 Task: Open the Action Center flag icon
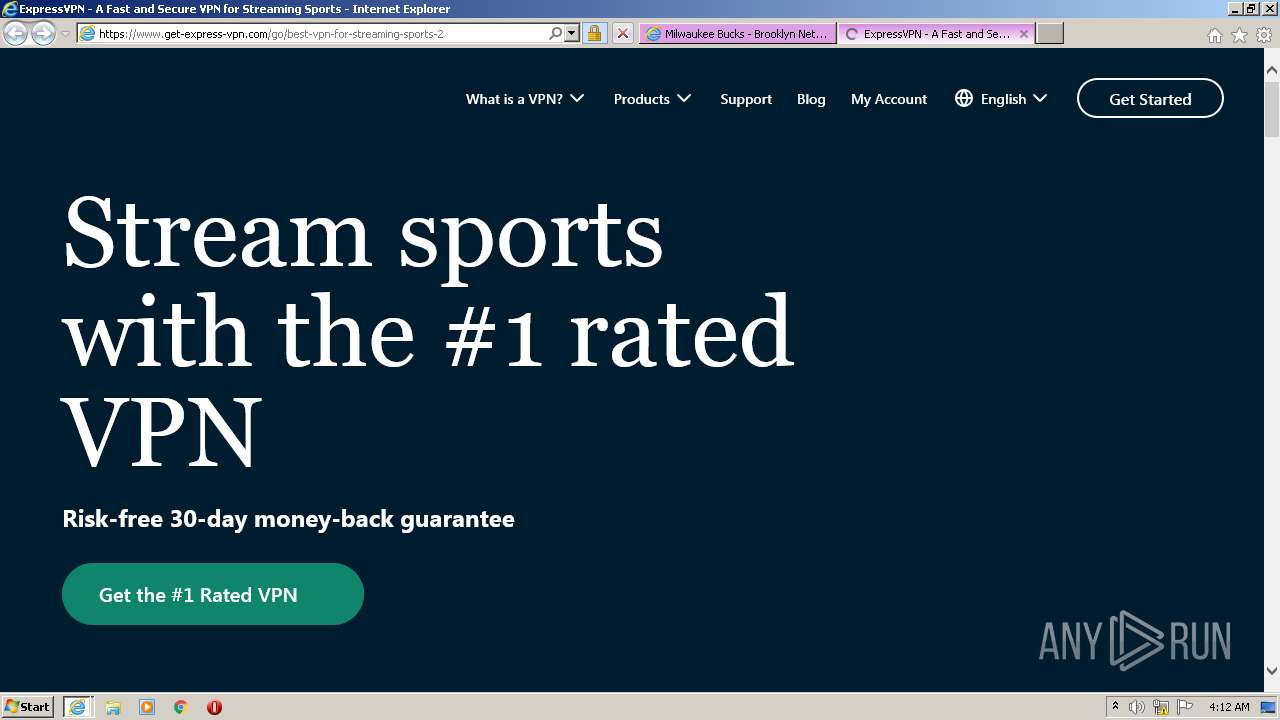(1185, 707)
